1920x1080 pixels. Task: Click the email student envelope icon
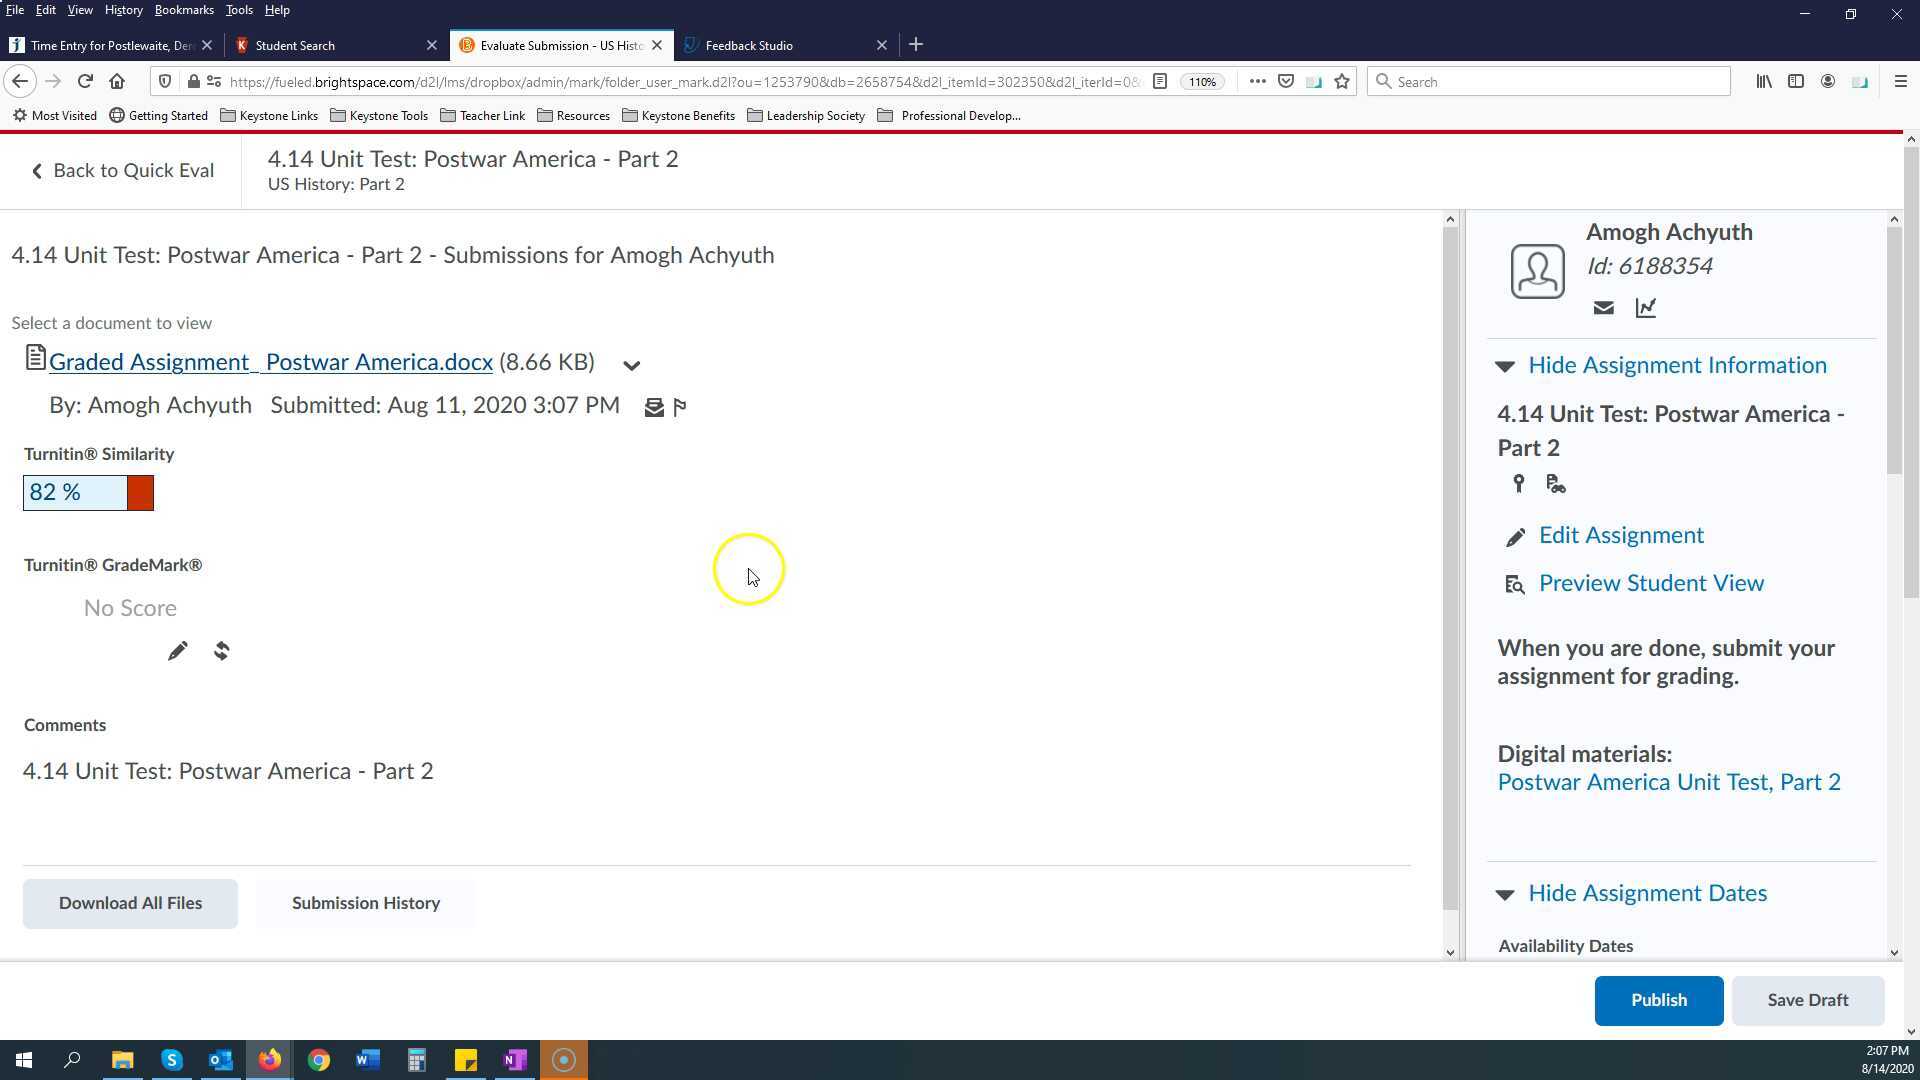pos(1603,308)
